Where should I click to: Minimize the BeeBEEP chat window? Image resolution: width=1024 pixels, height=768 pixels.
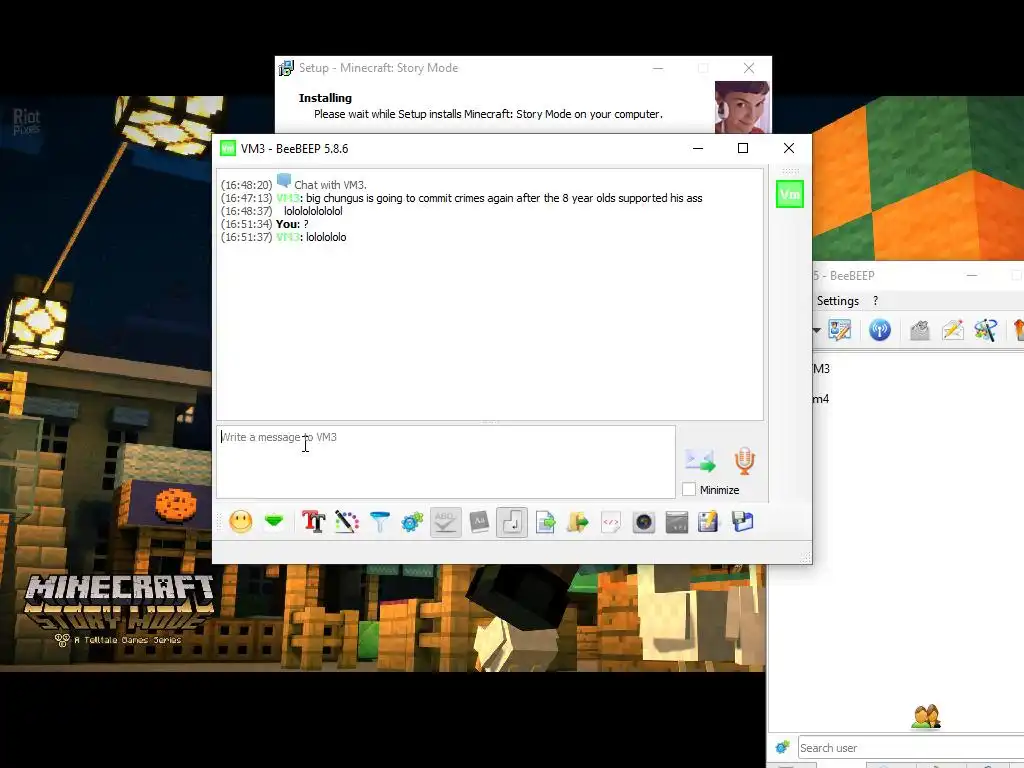point(698,148)
